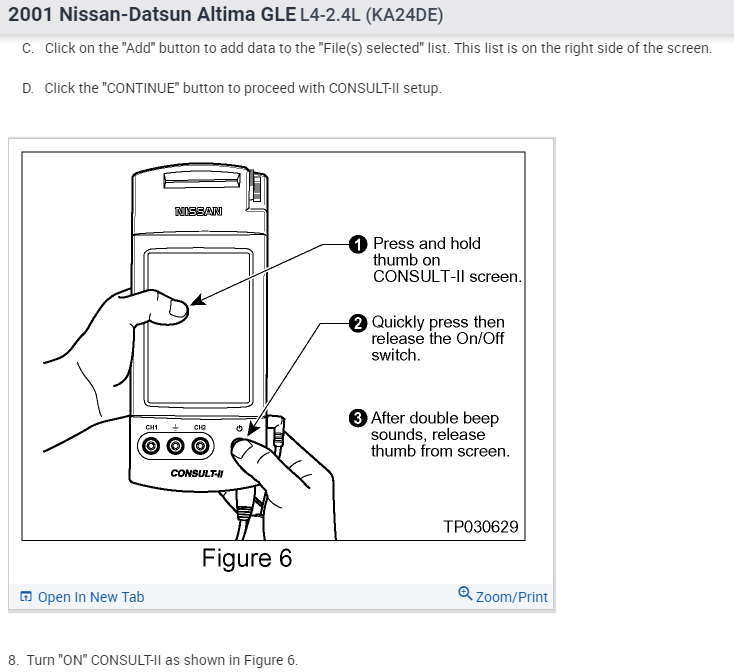Click the CH1 connector port in the illustration
This screenshot has width=734, height=672.
click(x=151, y=446)
